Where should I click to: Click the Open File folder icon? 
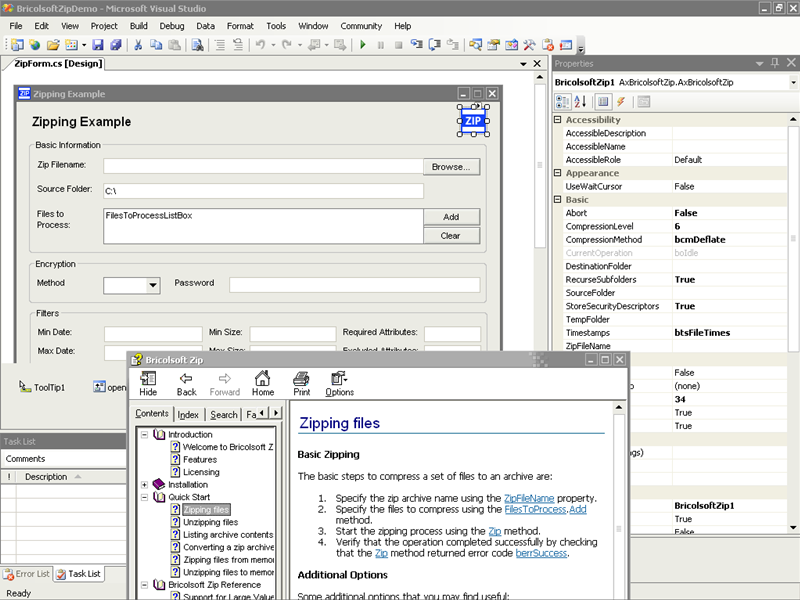coord(53,45)
